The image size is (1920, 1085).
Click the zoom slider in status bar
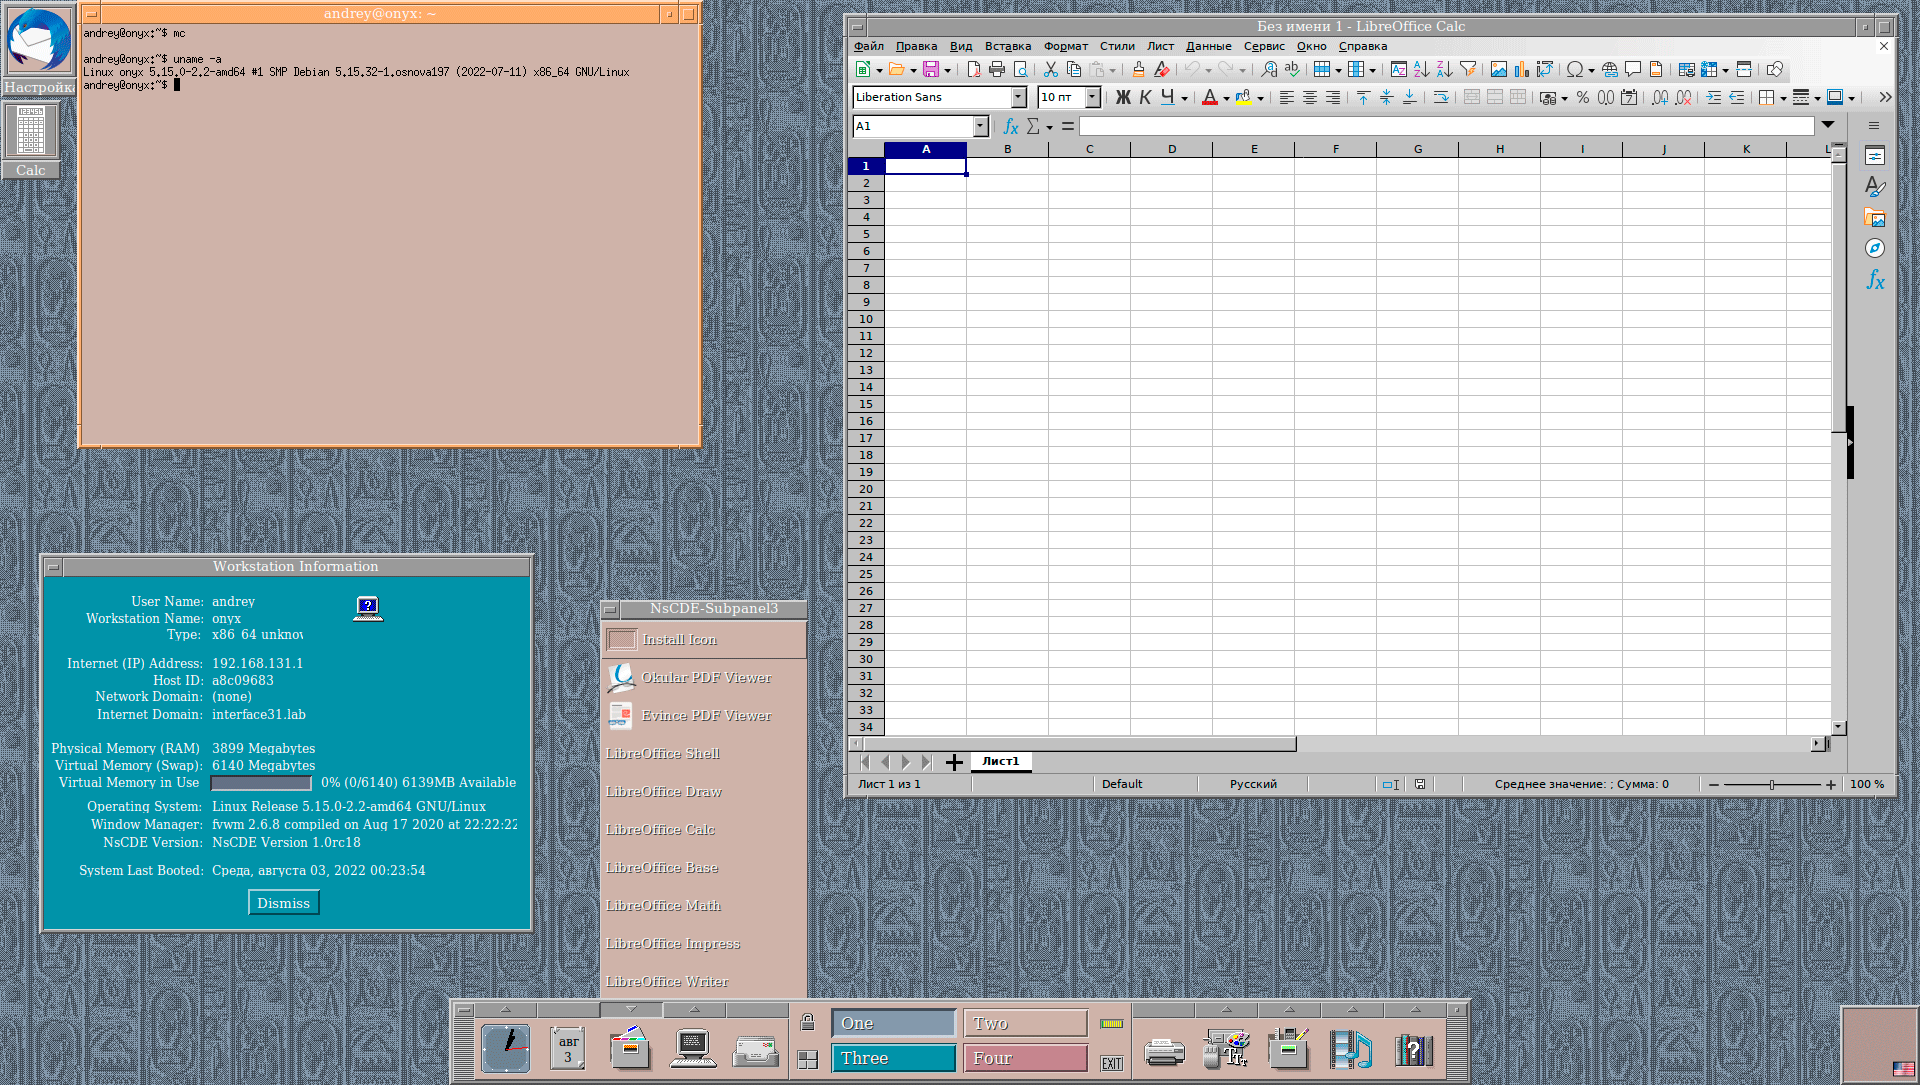tap(1771, 785)
